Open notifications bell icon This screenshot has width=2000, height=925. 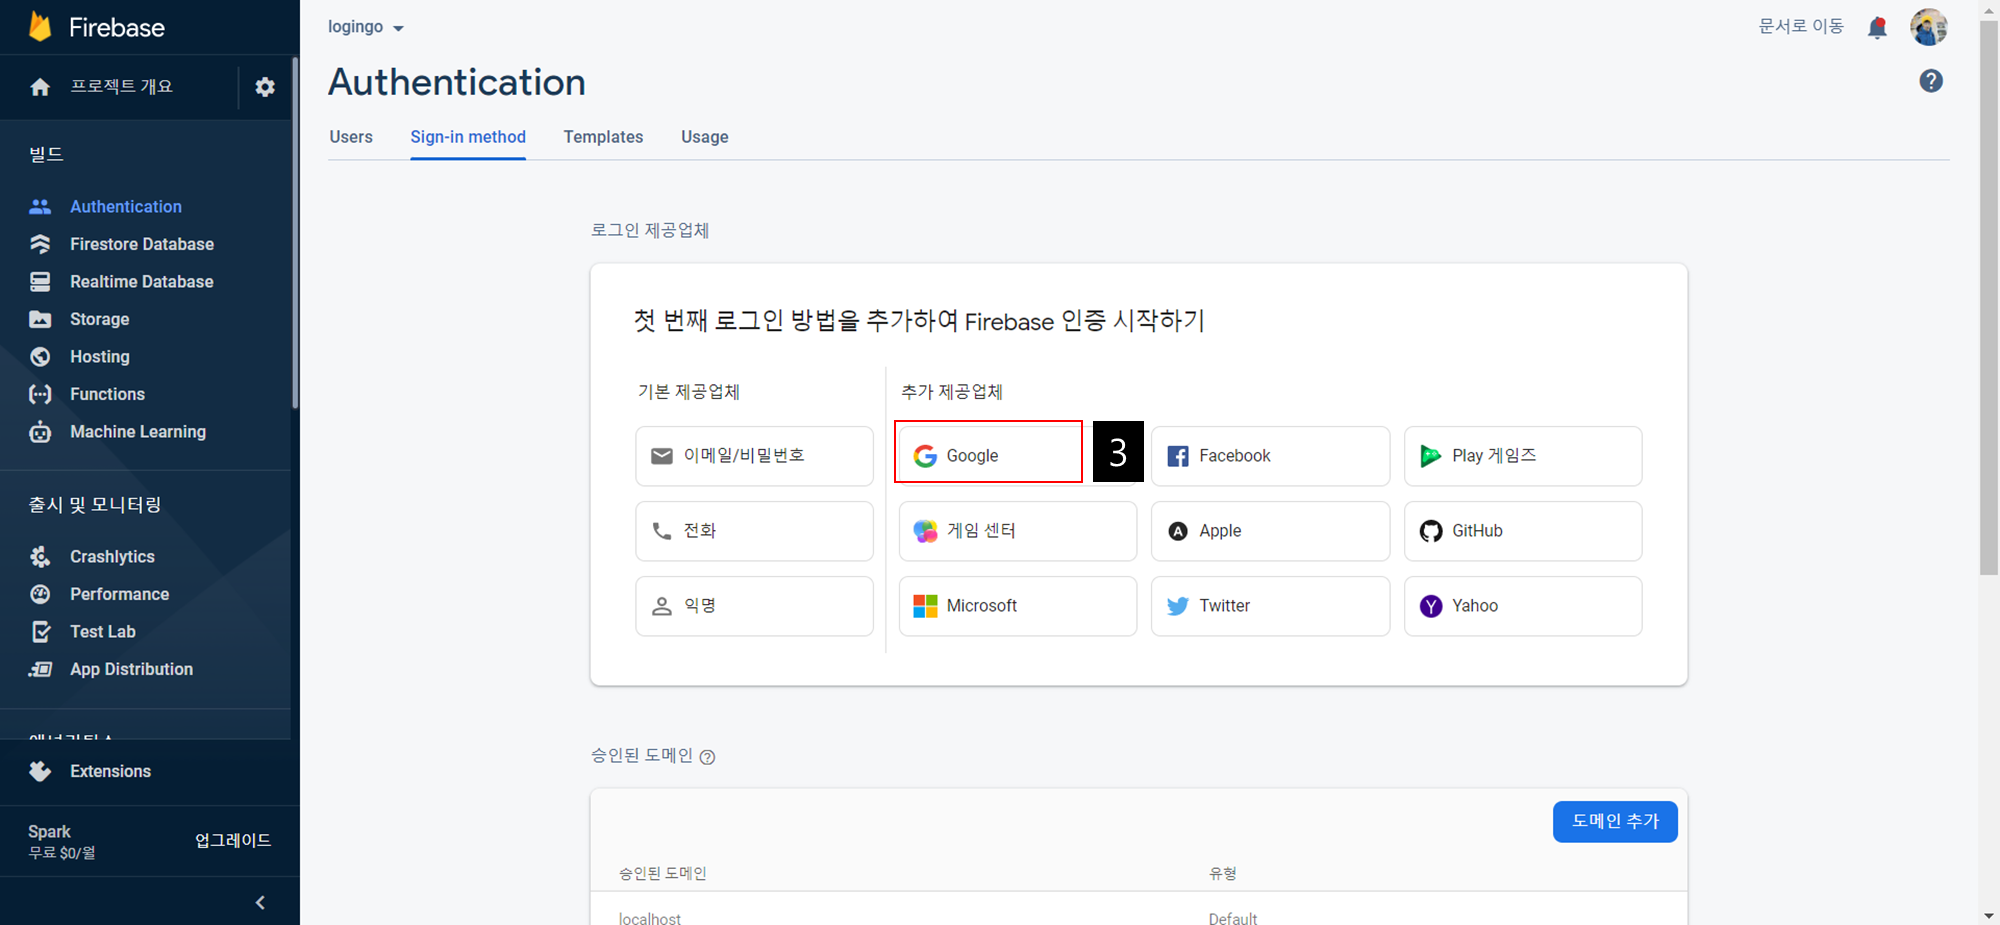click(x=1877, y=27)
